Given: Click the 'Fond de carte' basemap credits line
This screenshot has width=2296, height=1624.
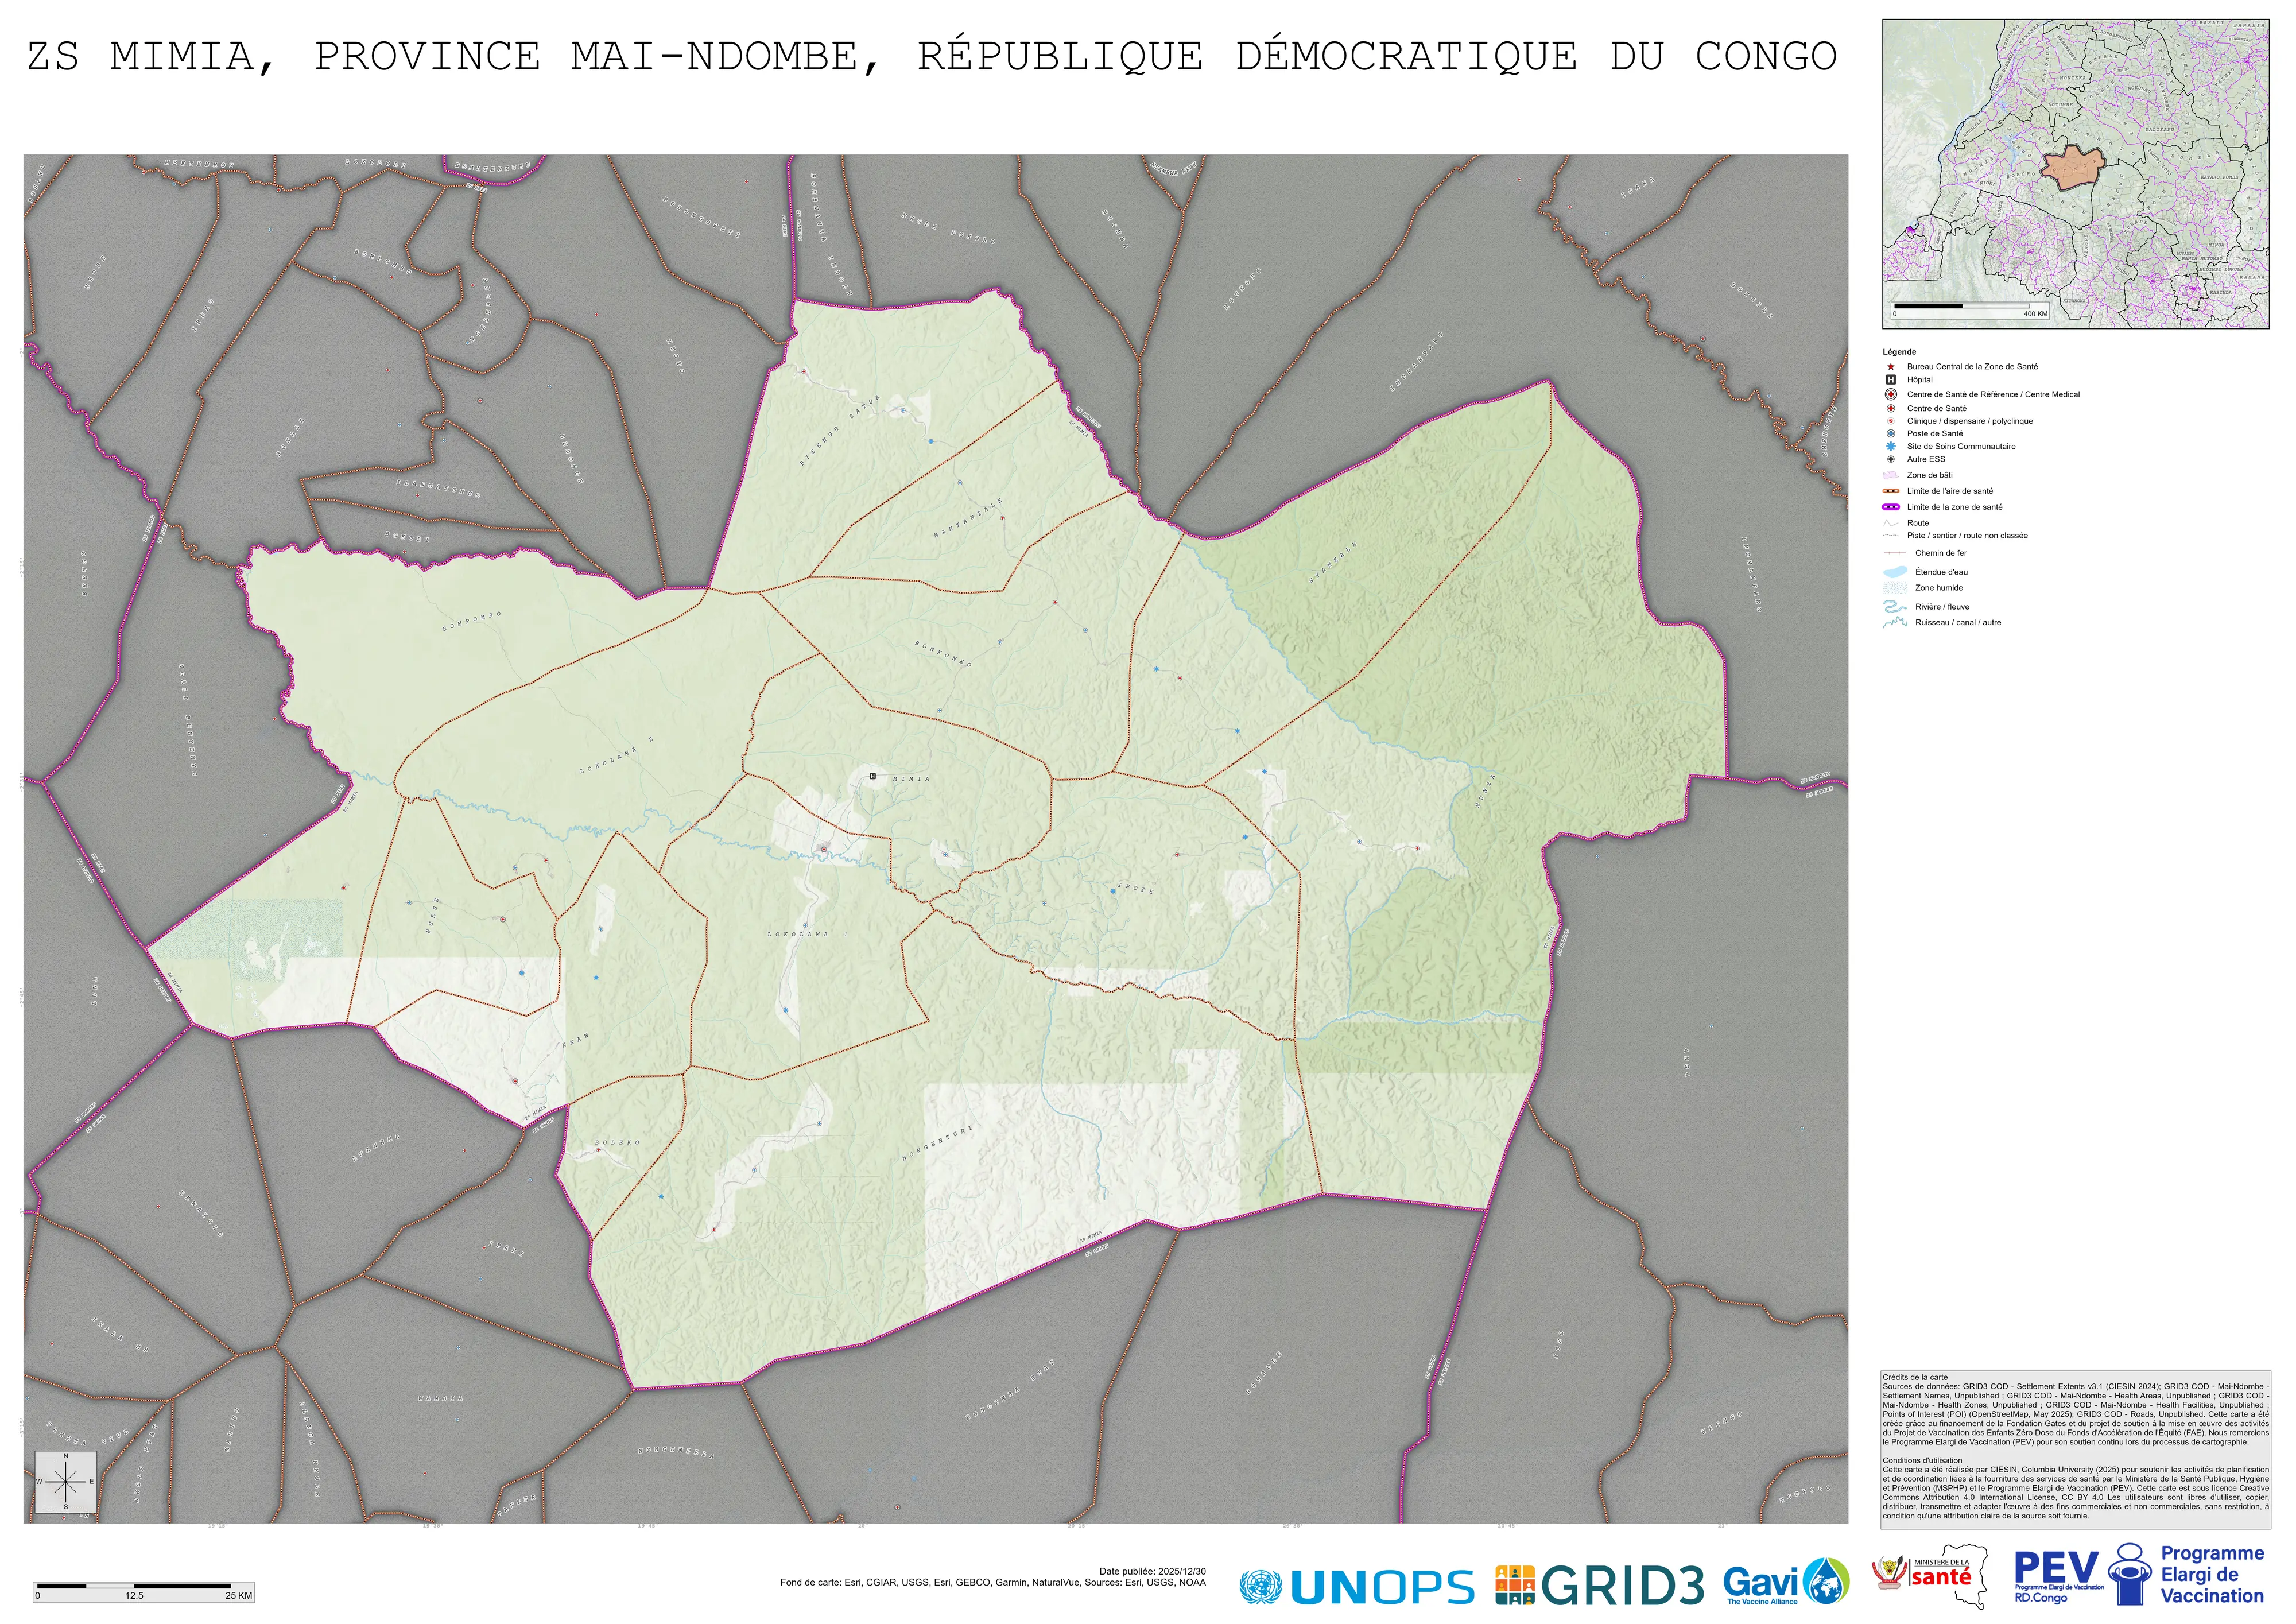Looking at the screenshot, I should pos(993,1582).
